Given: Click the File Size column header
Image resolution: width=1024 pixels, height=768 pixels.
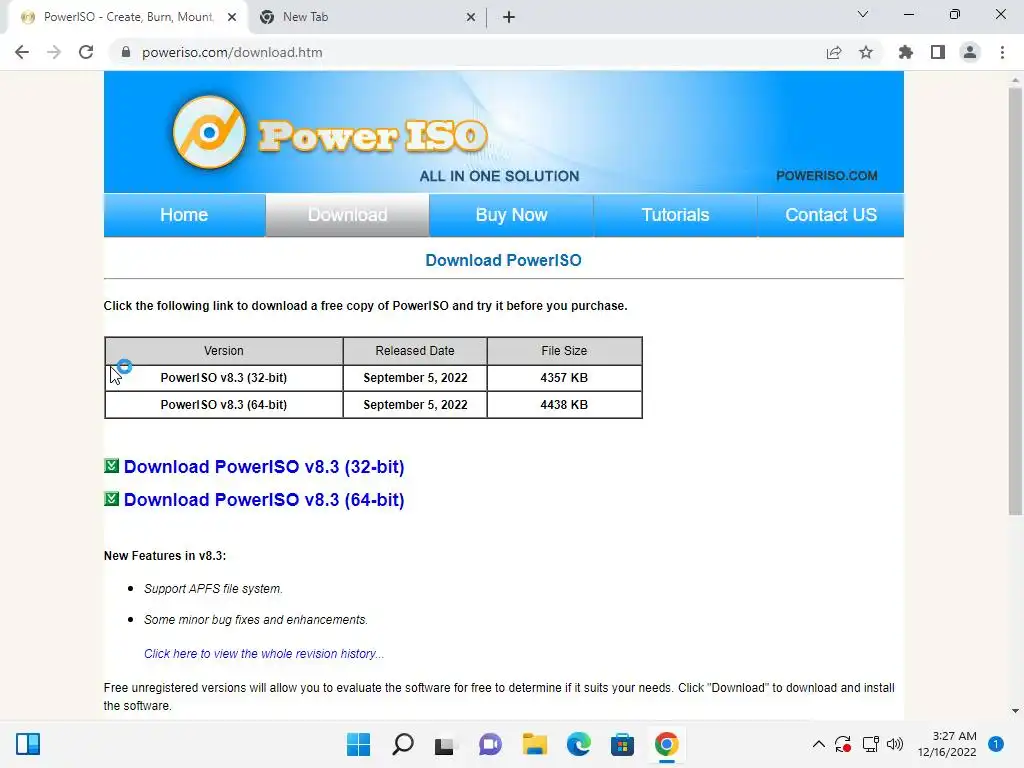Looking at the screenshot, I should pyautogui.click(x=564, y=351).
